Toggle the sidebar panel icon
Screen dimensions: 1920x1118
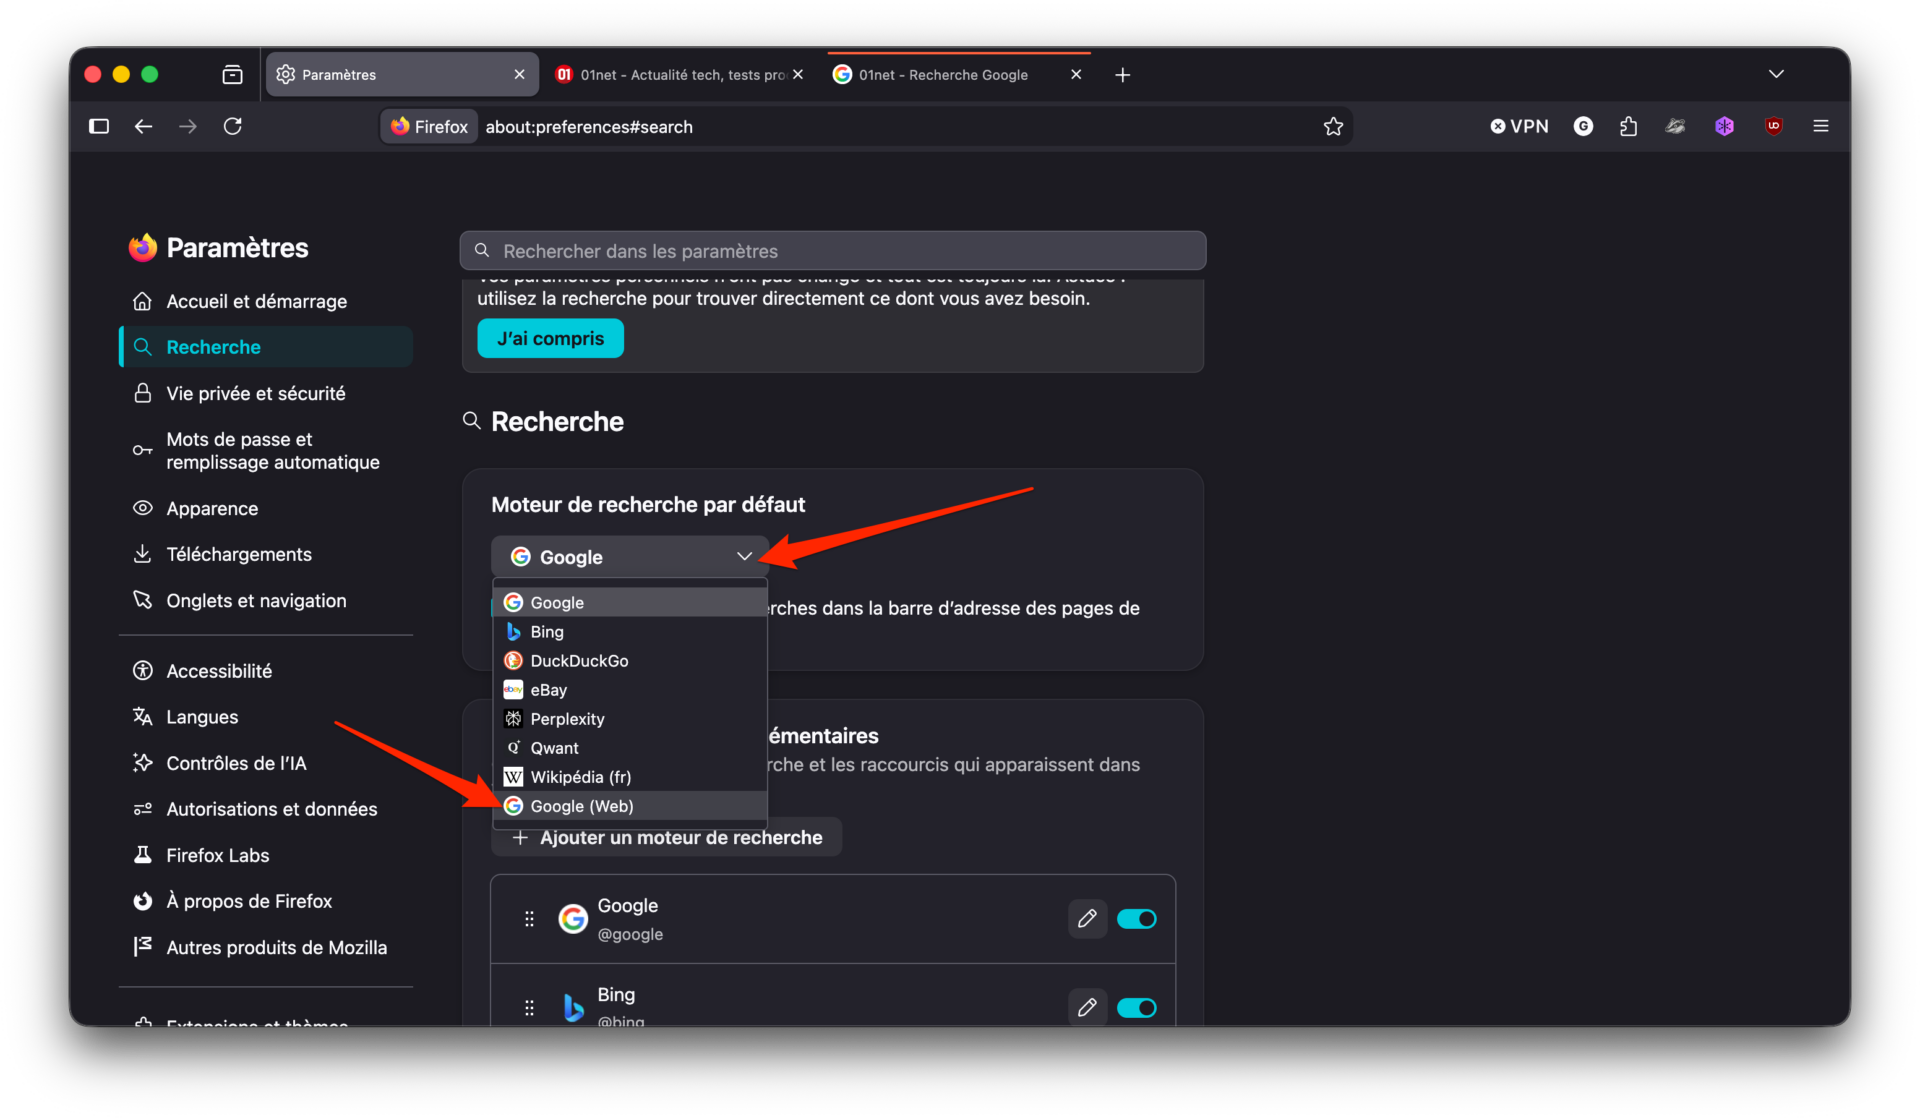(x=99, y=126)
